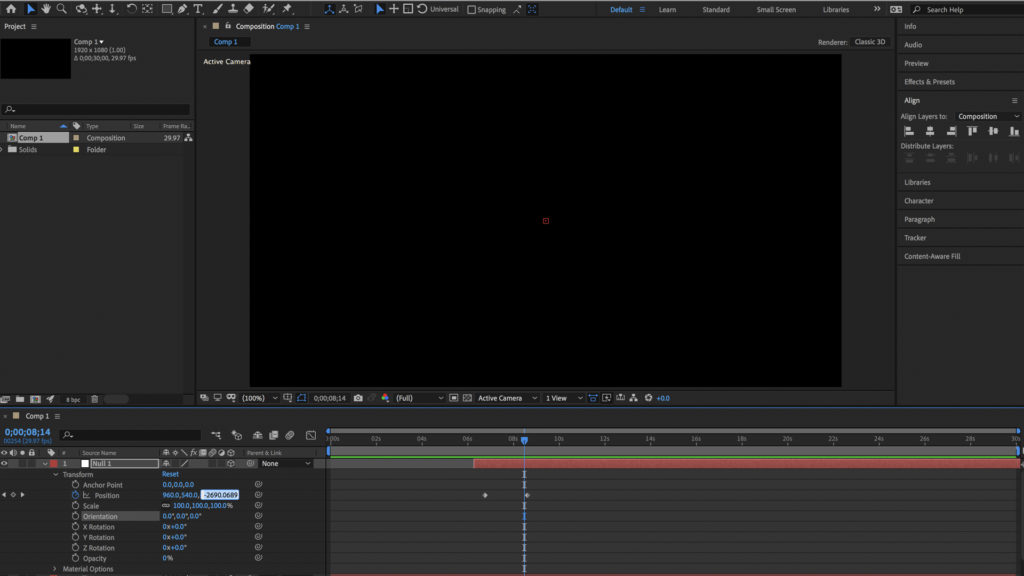1024x576 pixels.
Task: Expand the Material Options group
Action: pyautogui.click(x=55, y=569)
